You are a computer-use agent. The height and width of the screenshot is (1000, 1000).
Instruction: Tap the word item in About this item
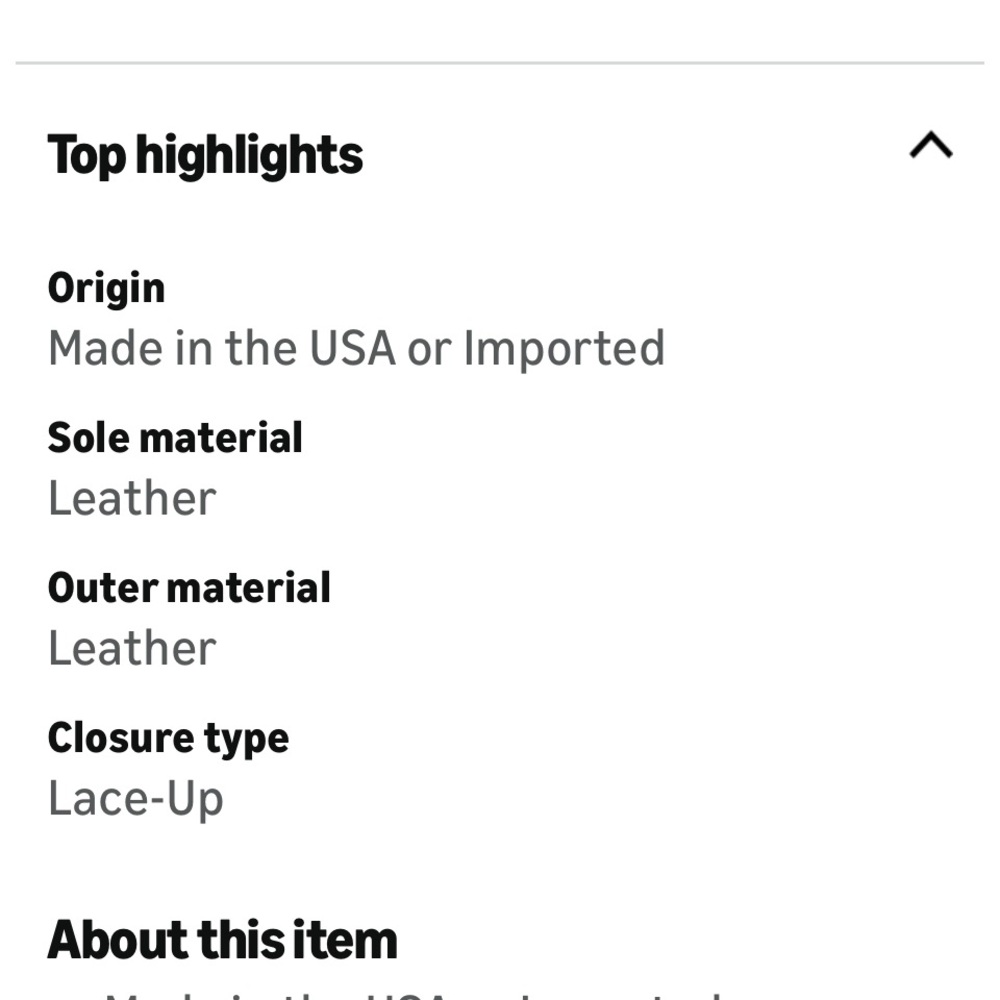[344, 940]
